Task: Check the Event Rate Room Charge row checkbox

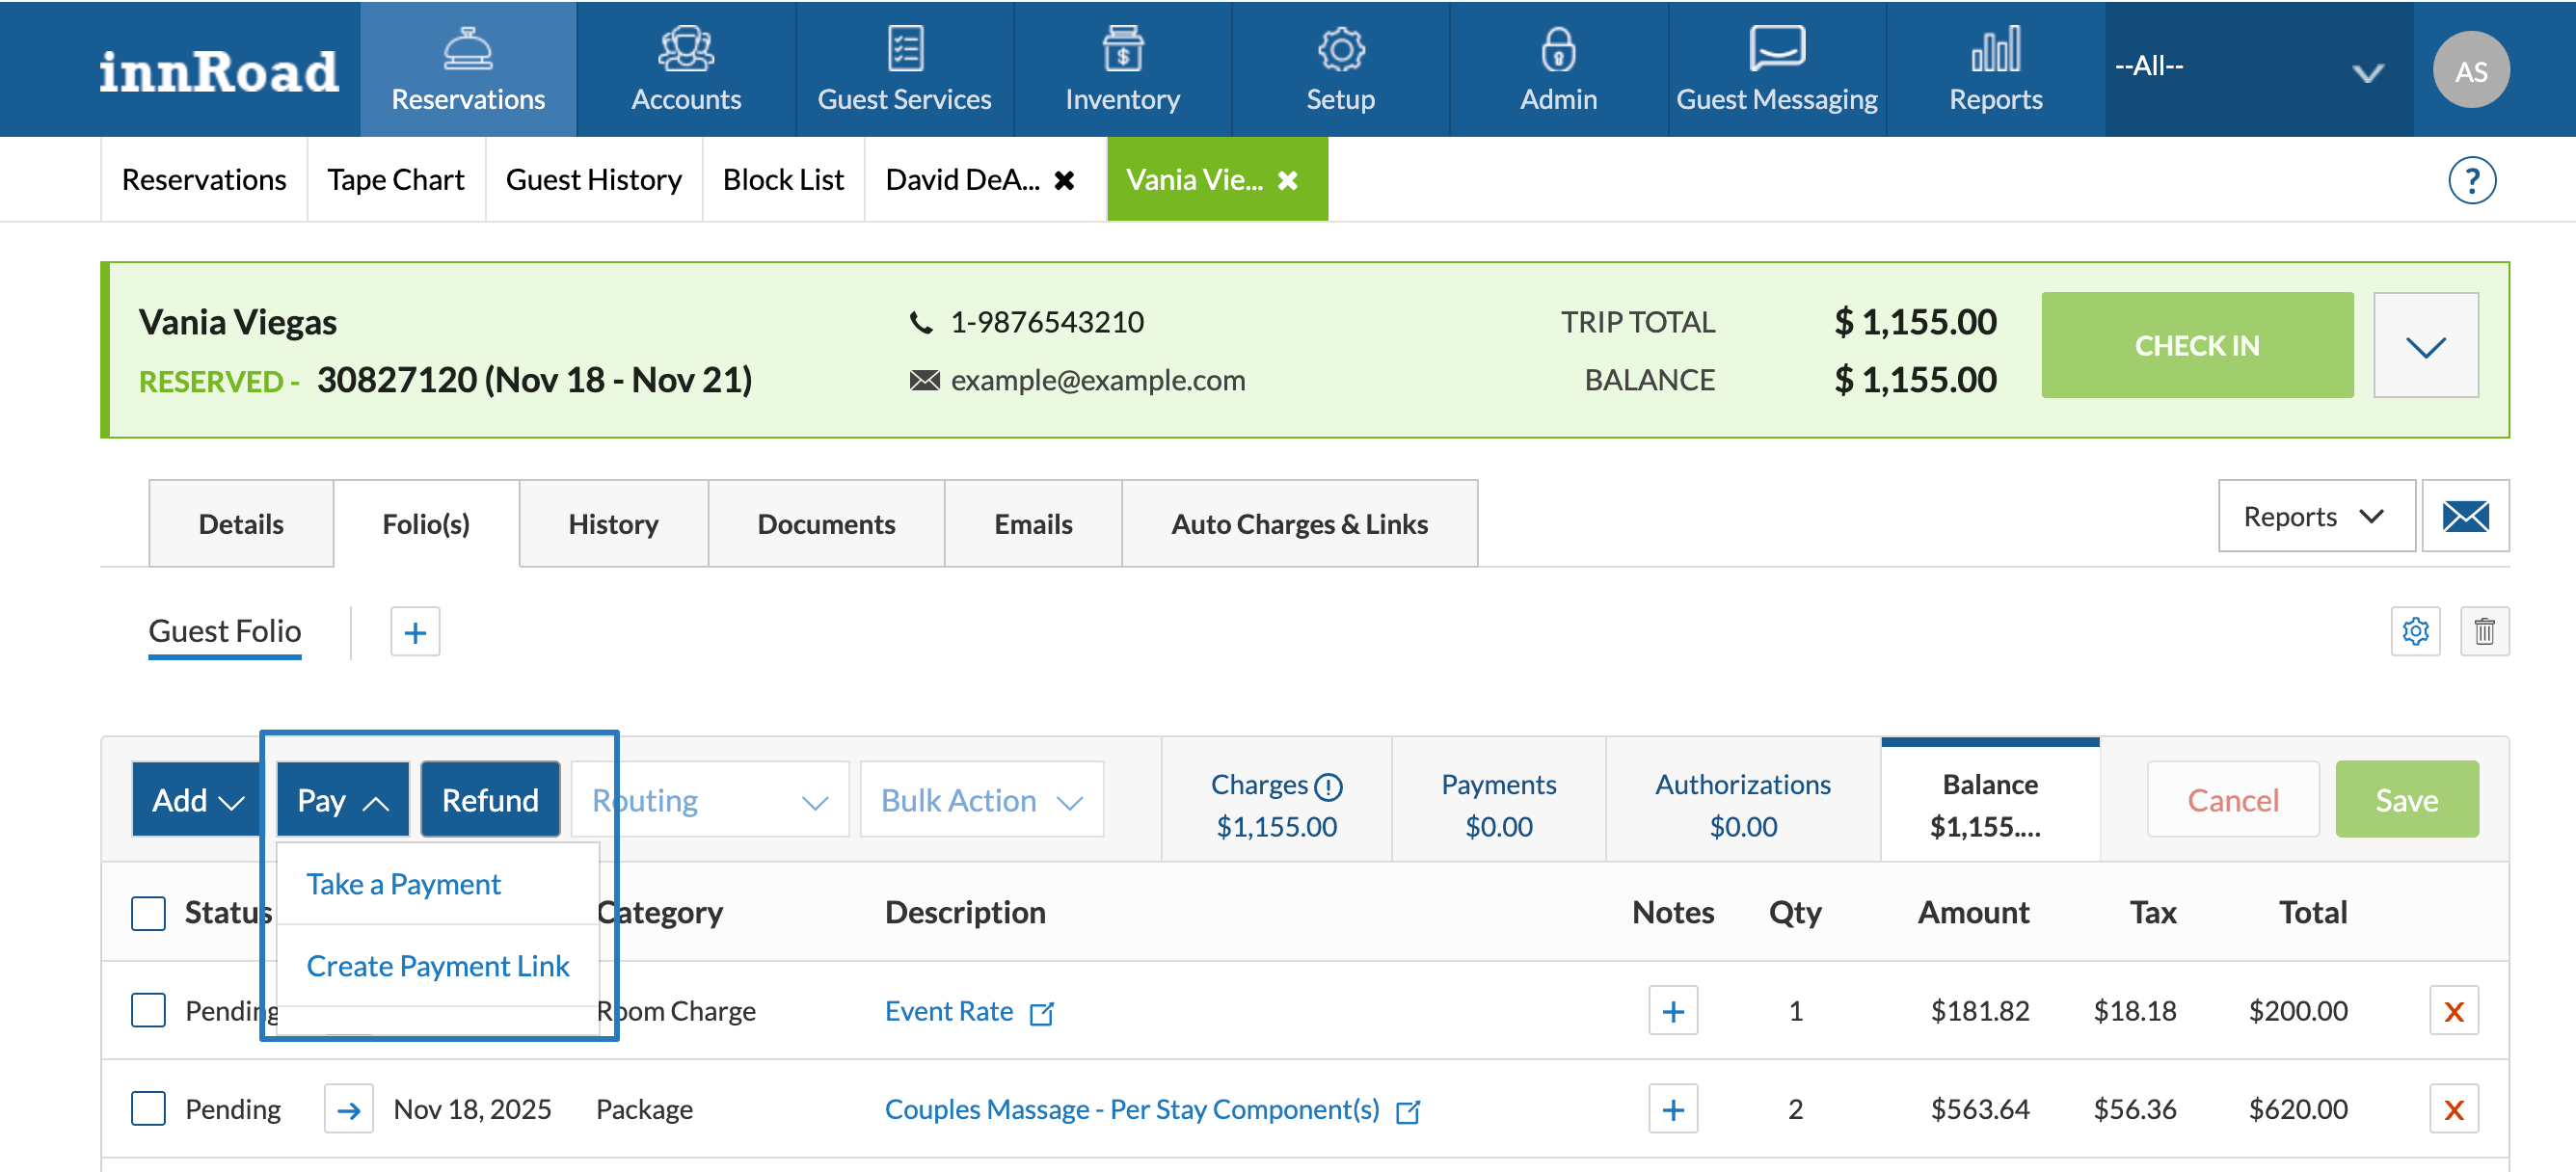Action: (148, 1010)
